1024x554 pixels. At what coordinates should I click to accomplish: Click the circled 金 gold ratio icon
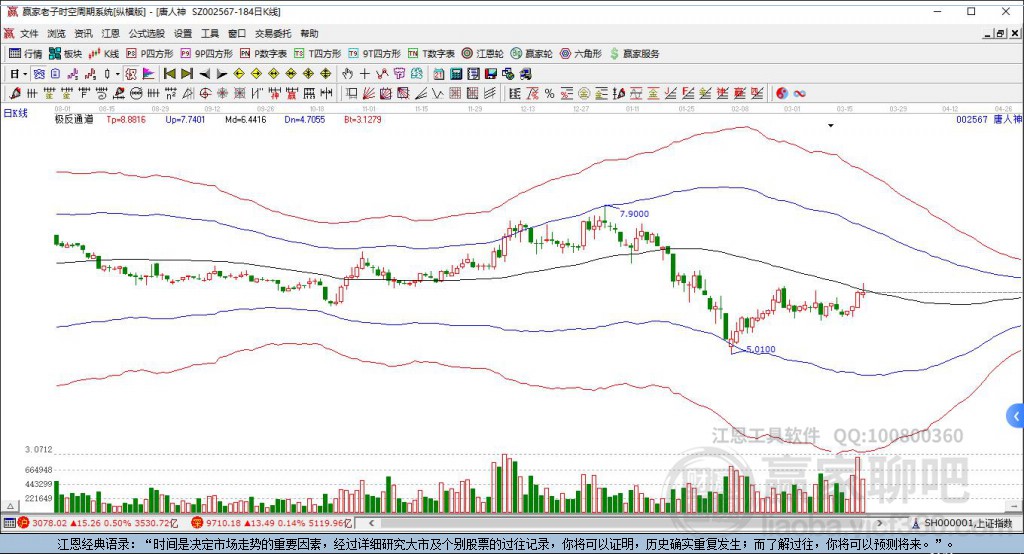(584, 93)
